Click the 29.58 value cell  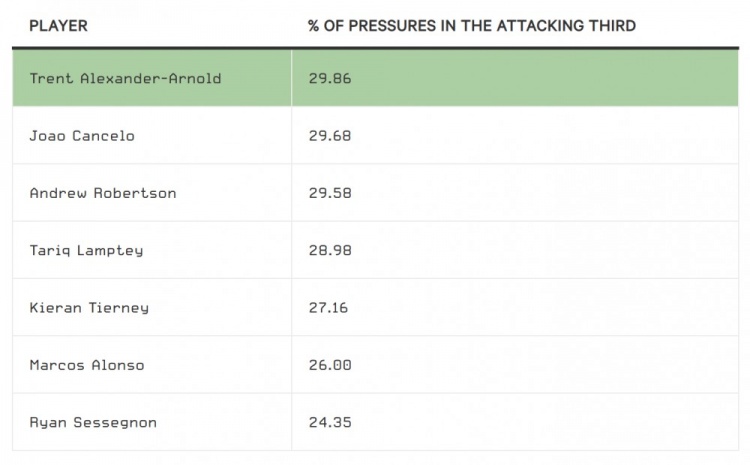click(515, 193)
